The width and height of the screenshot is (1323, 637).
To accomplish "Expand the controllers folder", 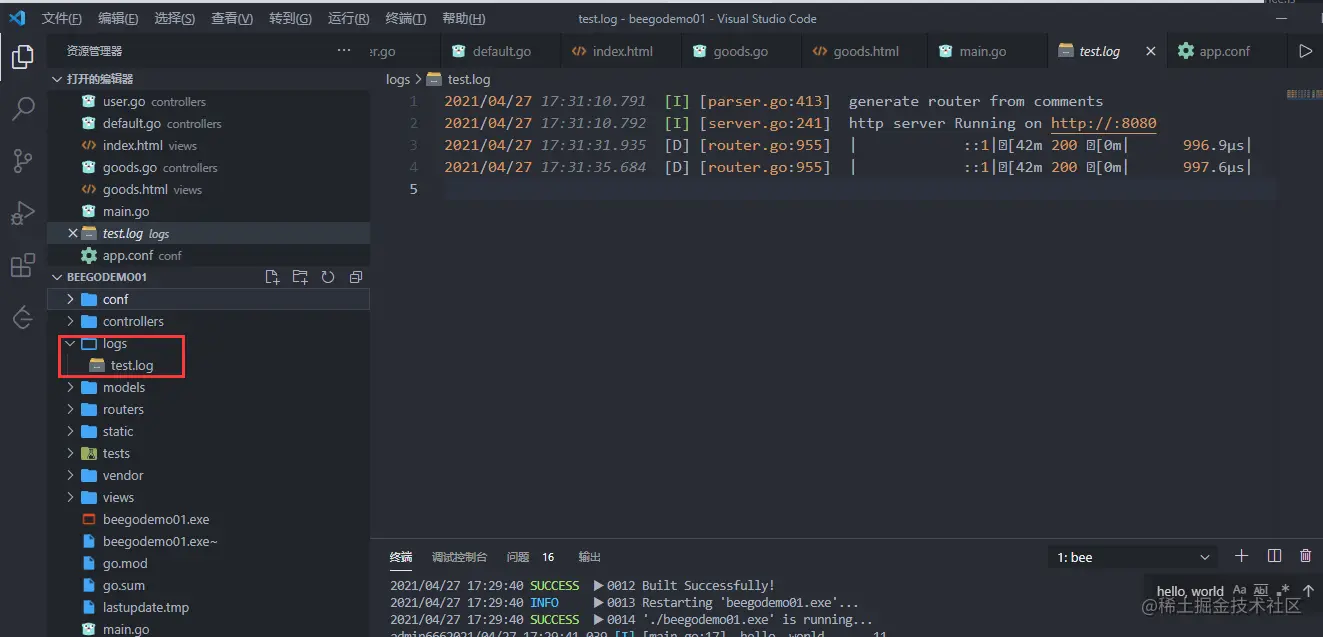I will 70,321.
